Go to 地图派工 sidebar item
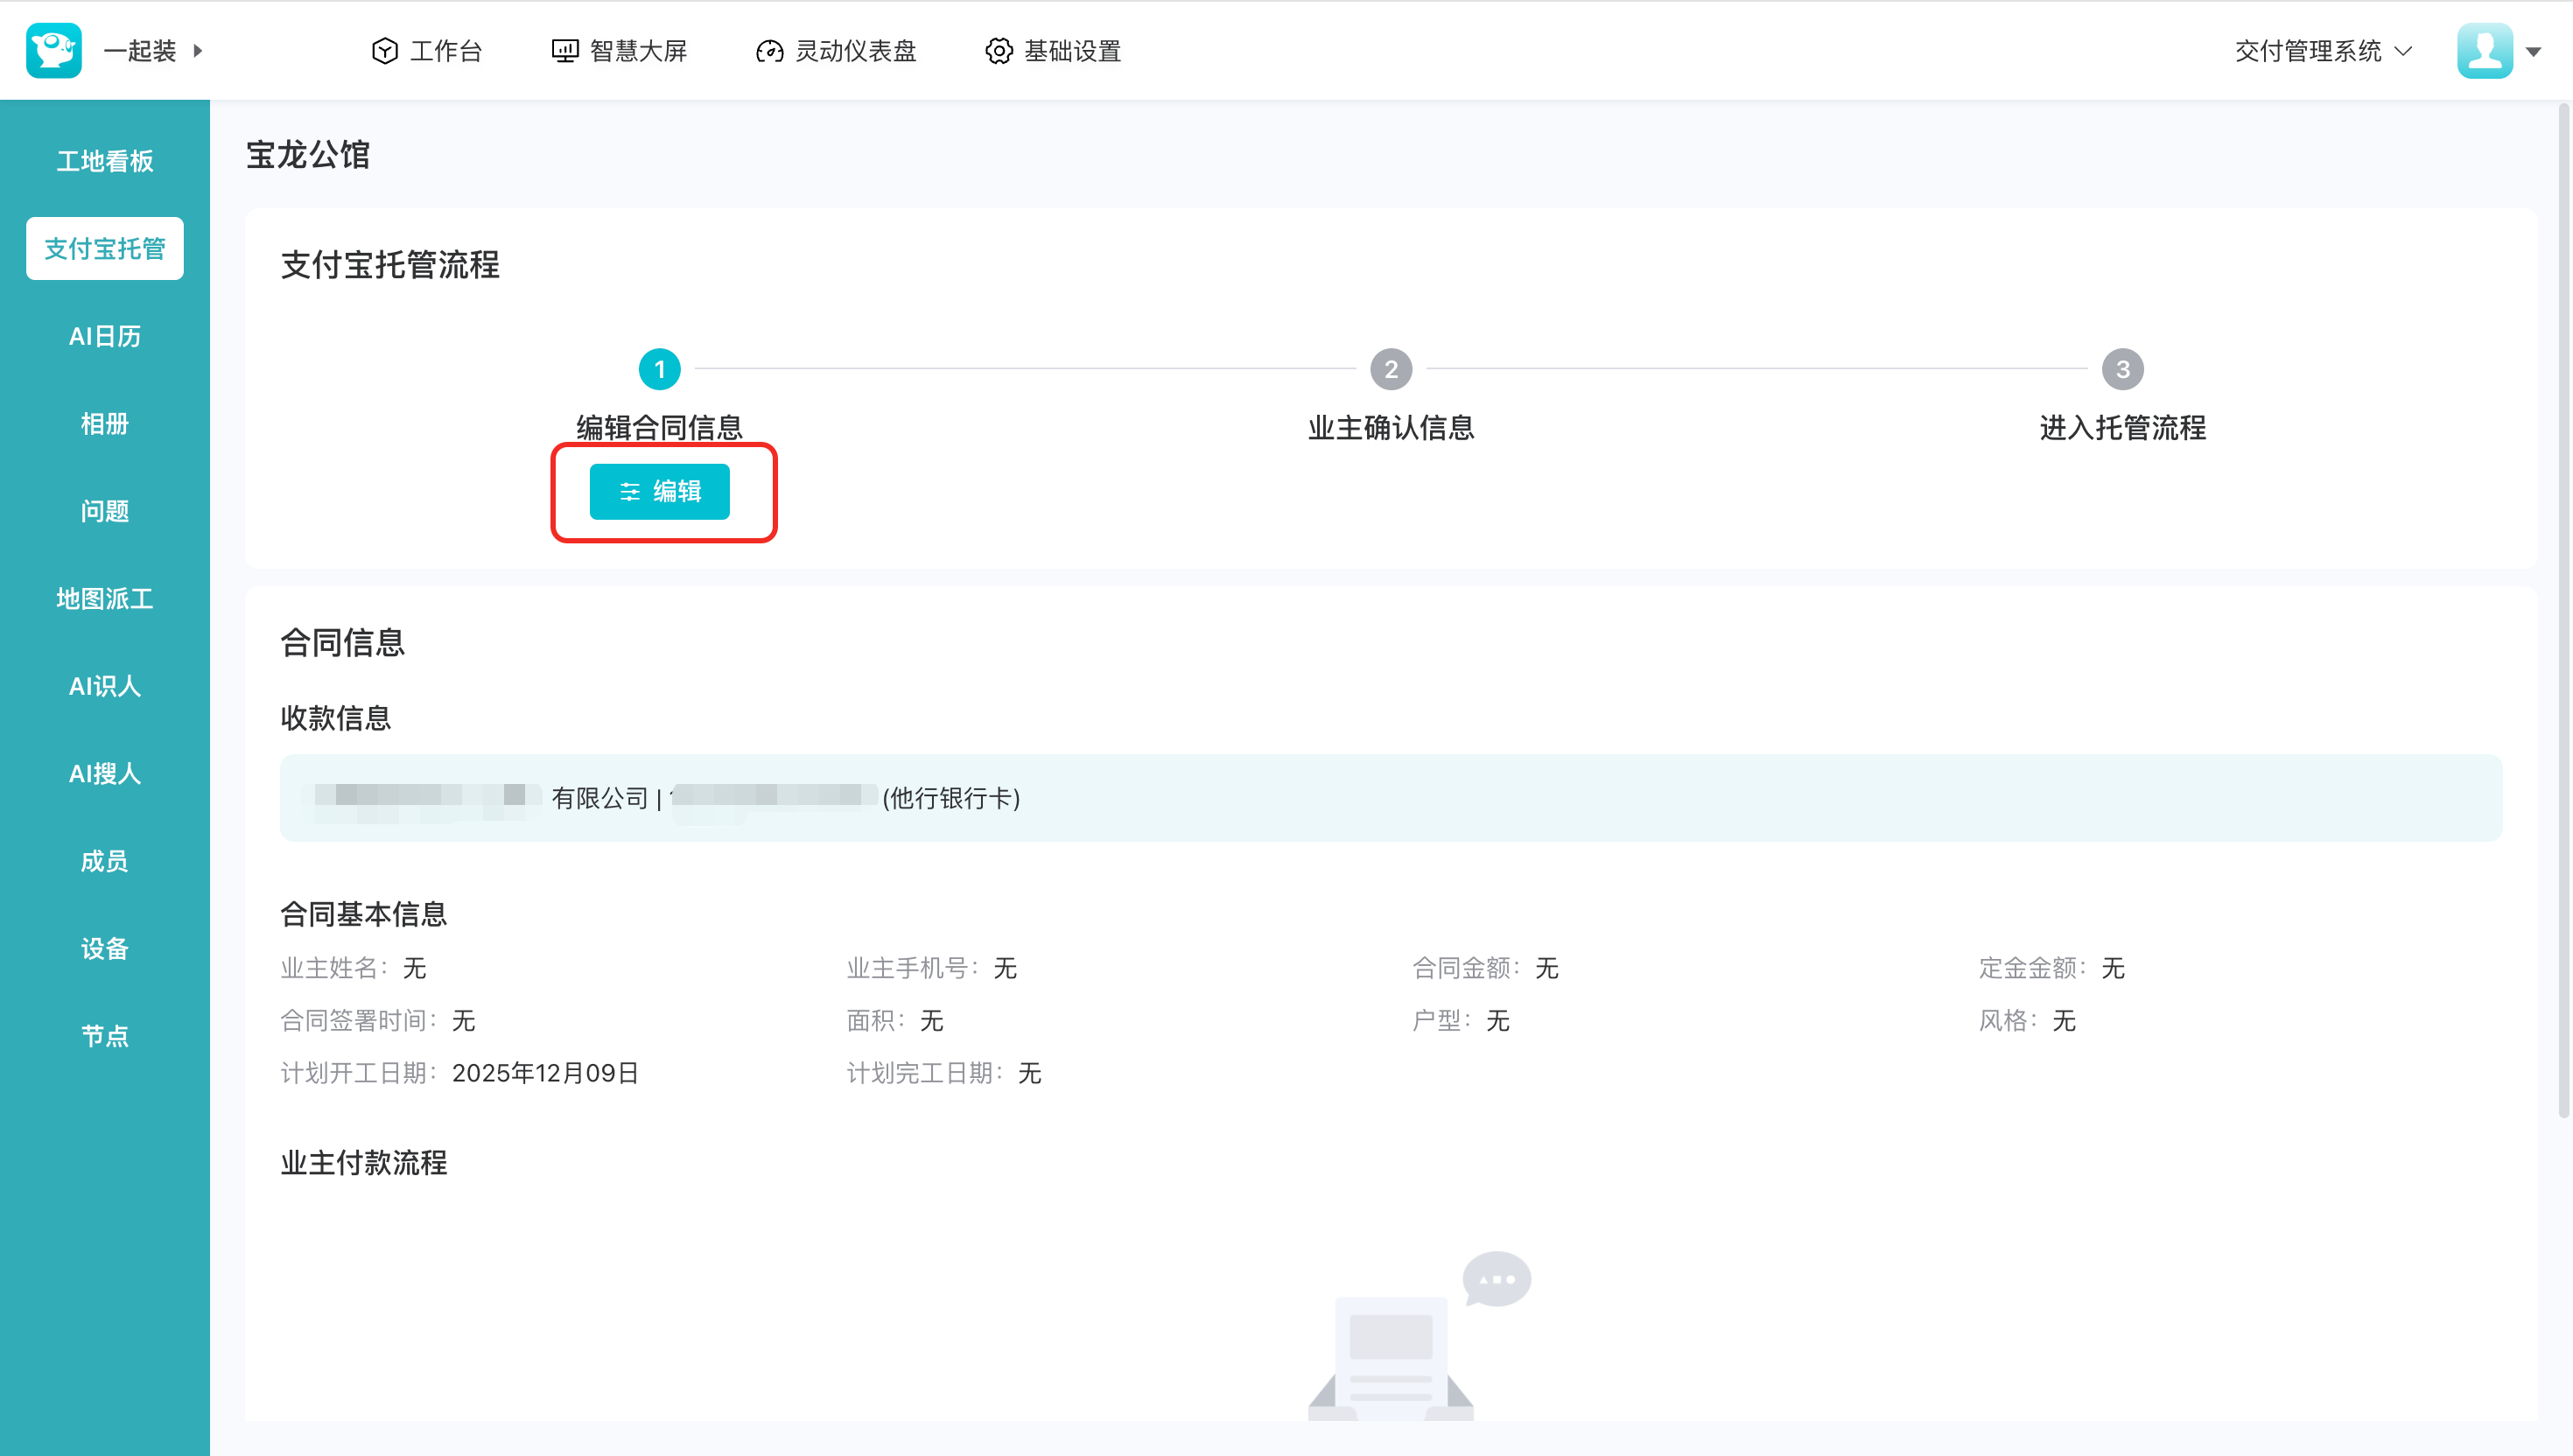This screenshot has width=2573, height=1456. 104,598
